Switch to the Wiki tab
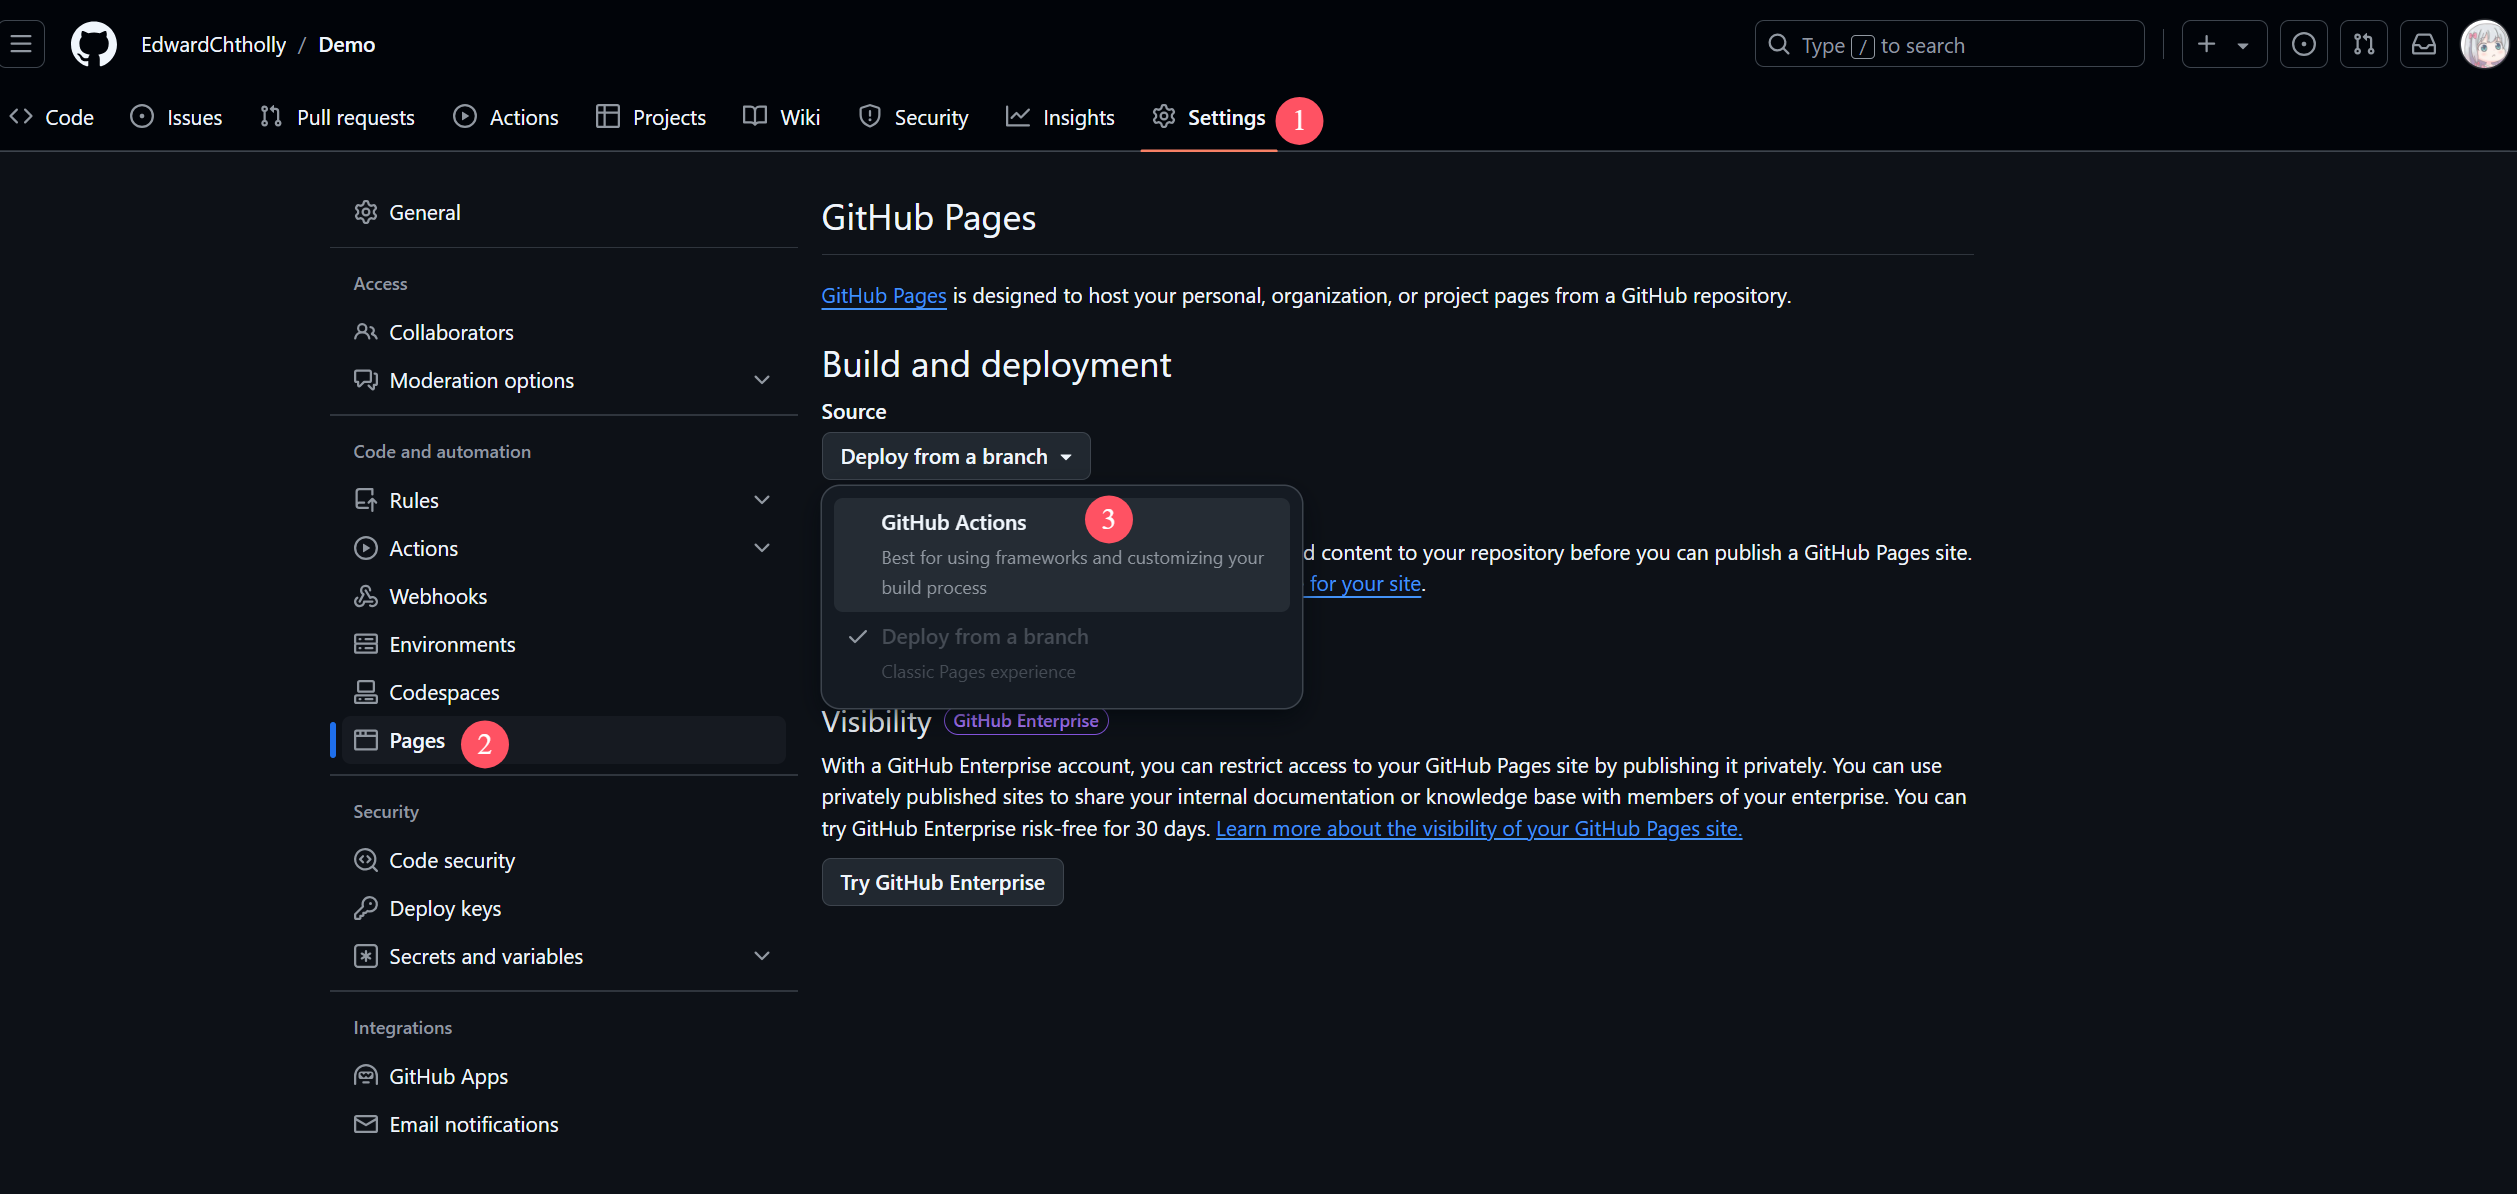The height and width of the screenshot is (1194, 2517). (781, 117)
